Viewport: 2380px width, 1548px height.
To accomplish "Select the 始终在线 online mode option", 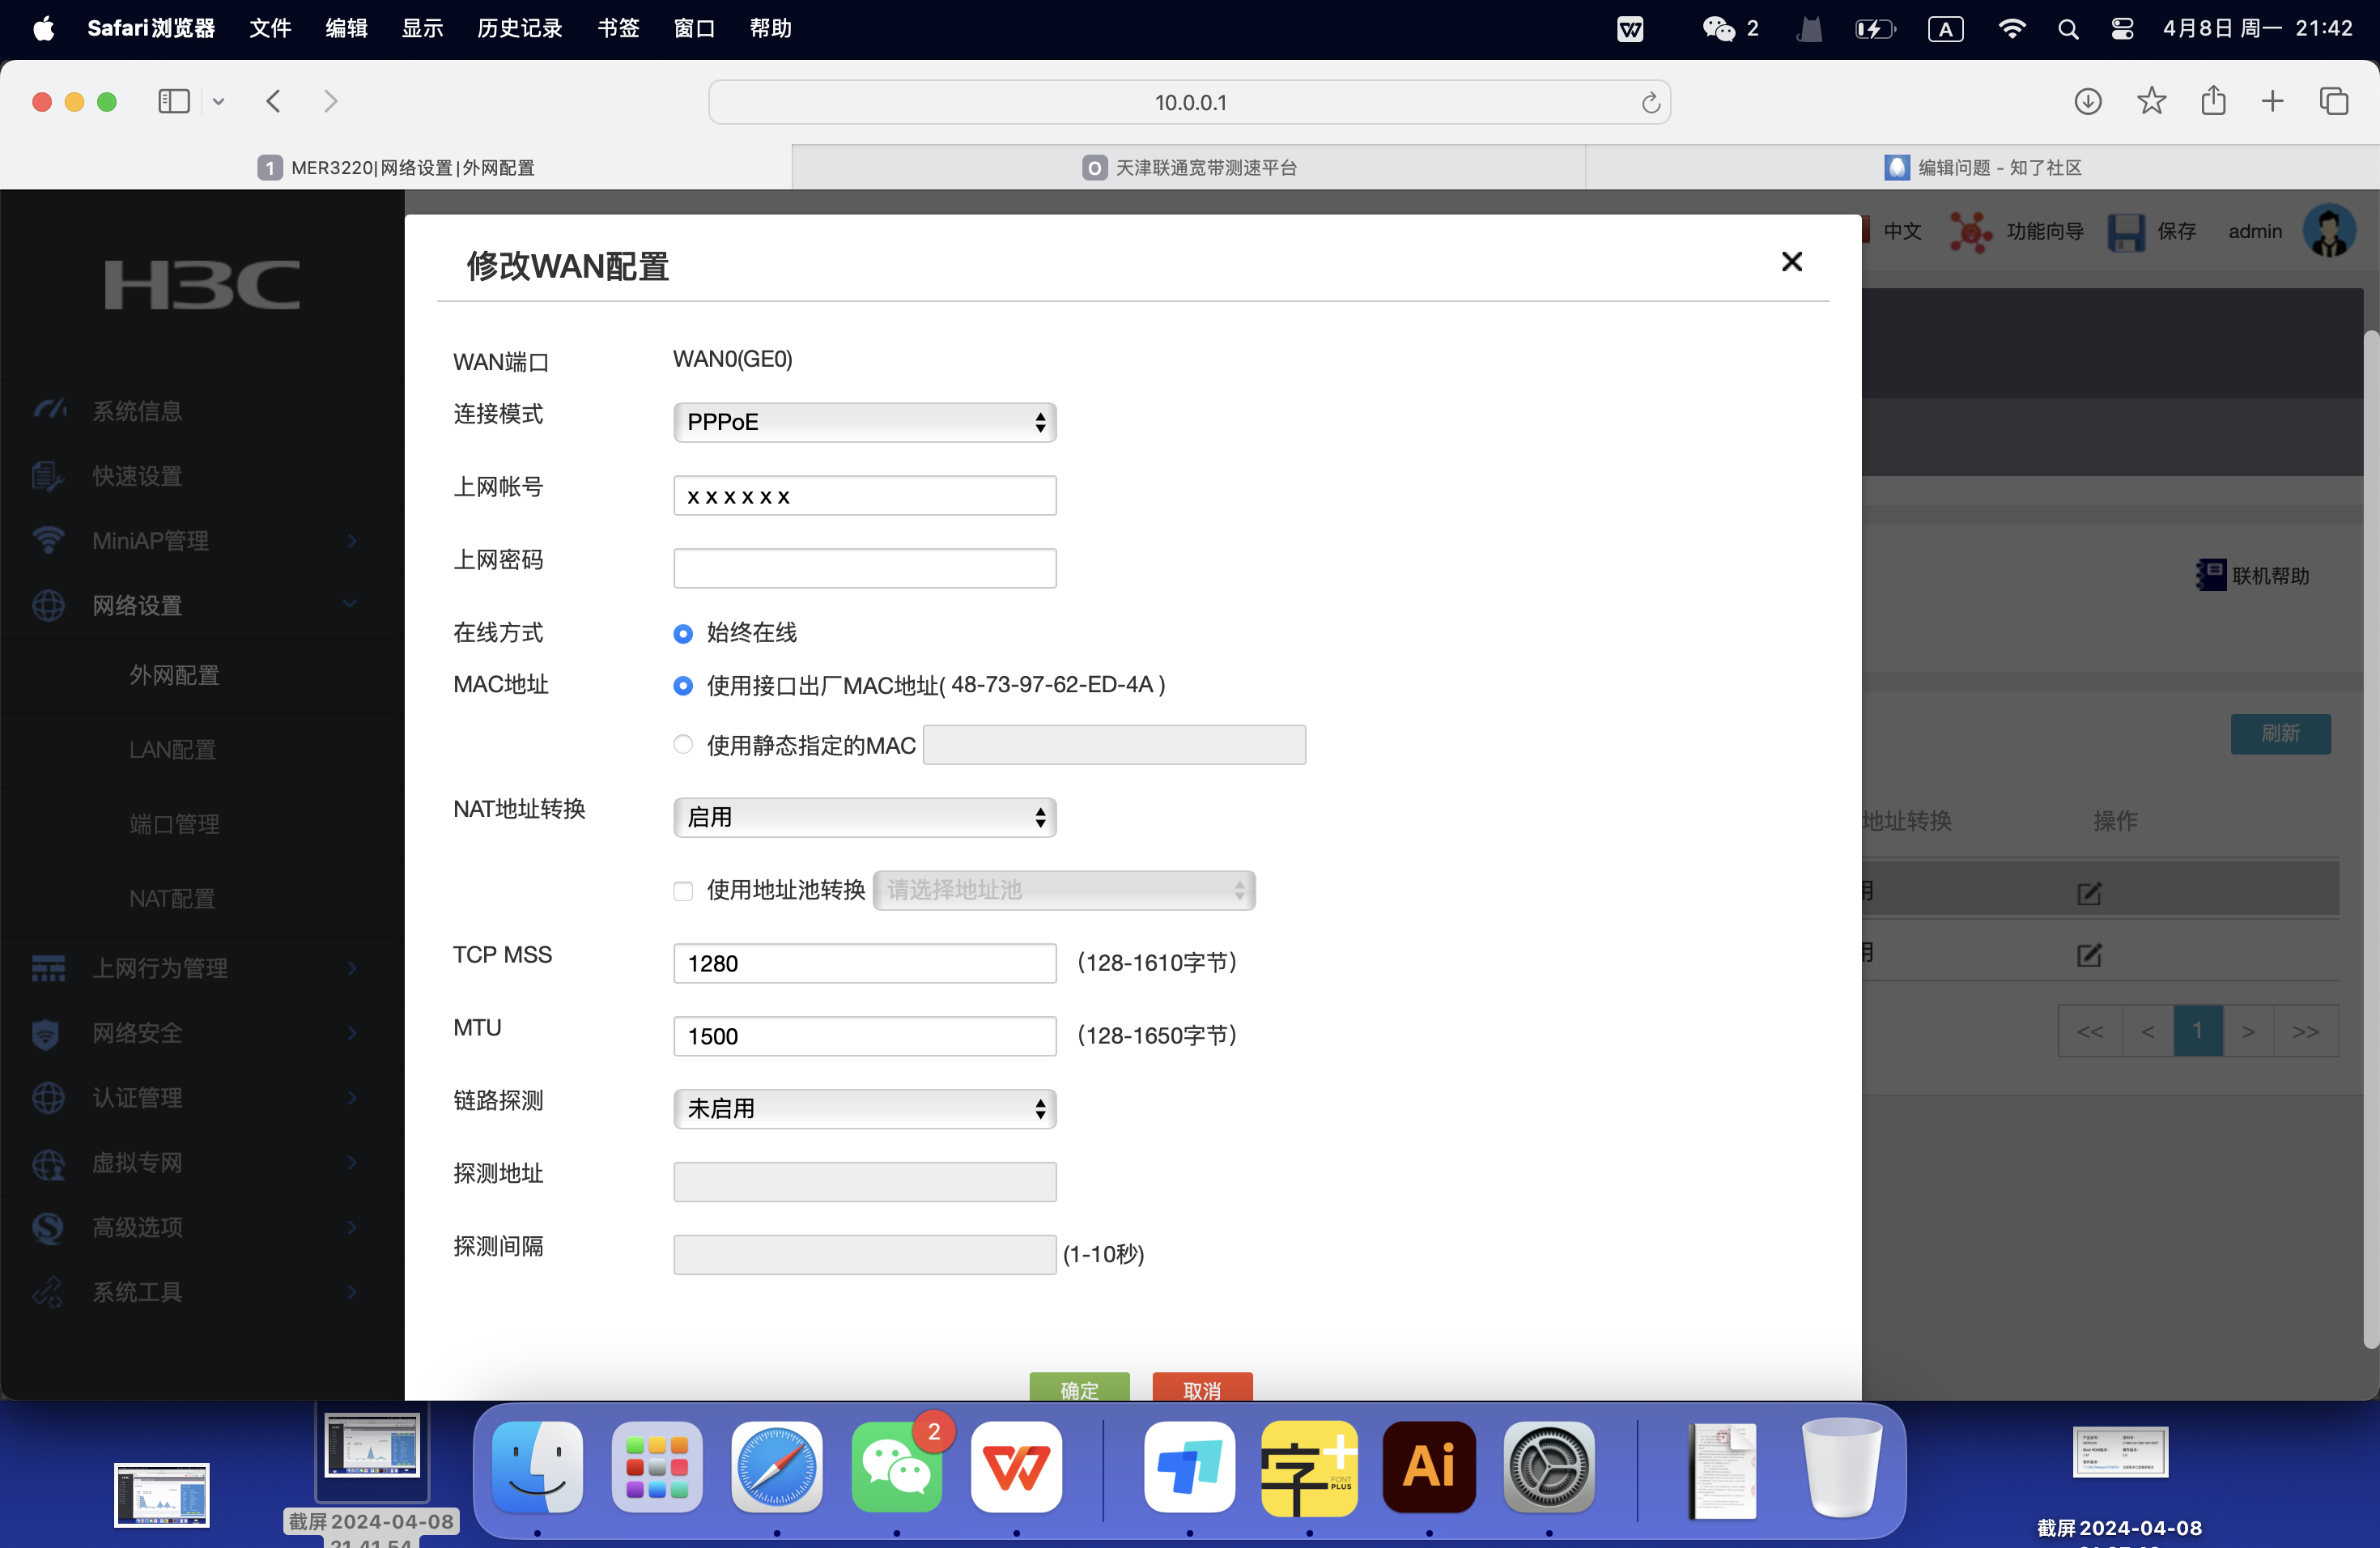I will coord(683,633).
